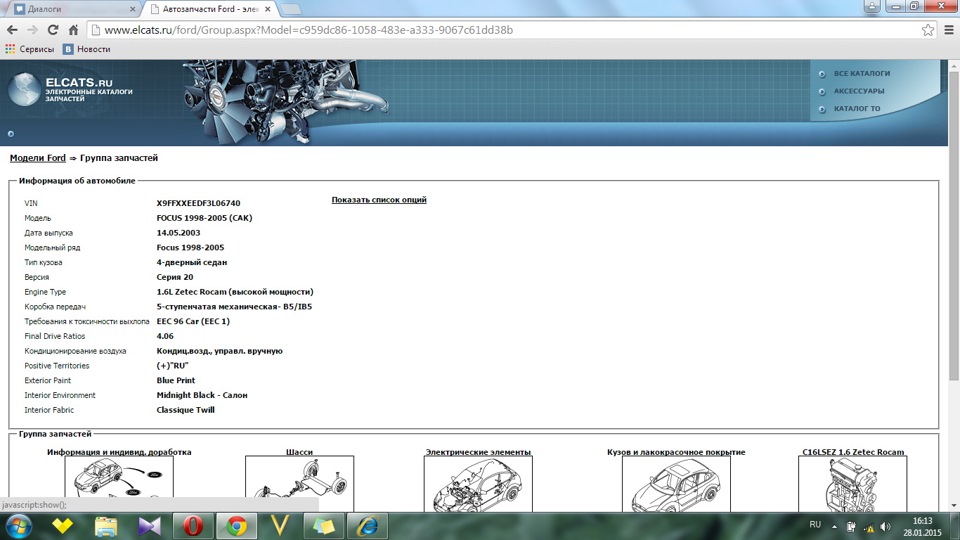
Task: Open C16LSEZ 1.6 Zetec Rocam group
Action: (853, 452)
